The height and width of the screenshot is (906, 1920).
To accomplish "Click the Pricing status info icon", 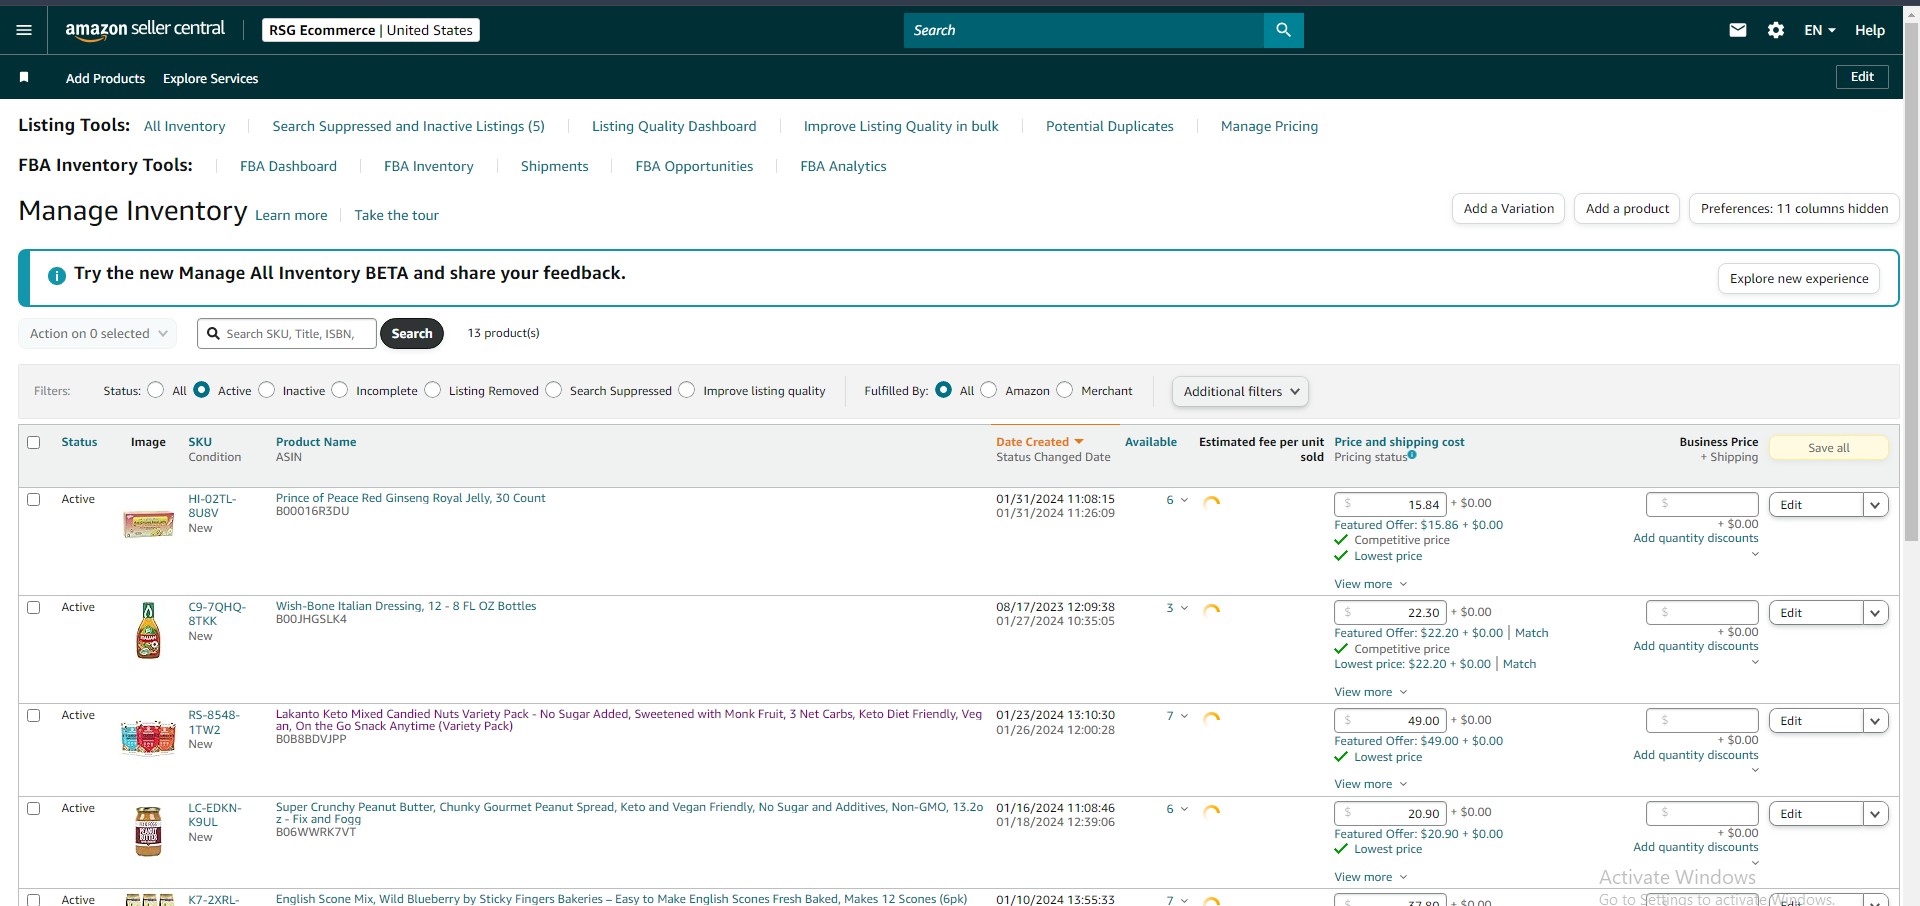I will click(1412, 455).
